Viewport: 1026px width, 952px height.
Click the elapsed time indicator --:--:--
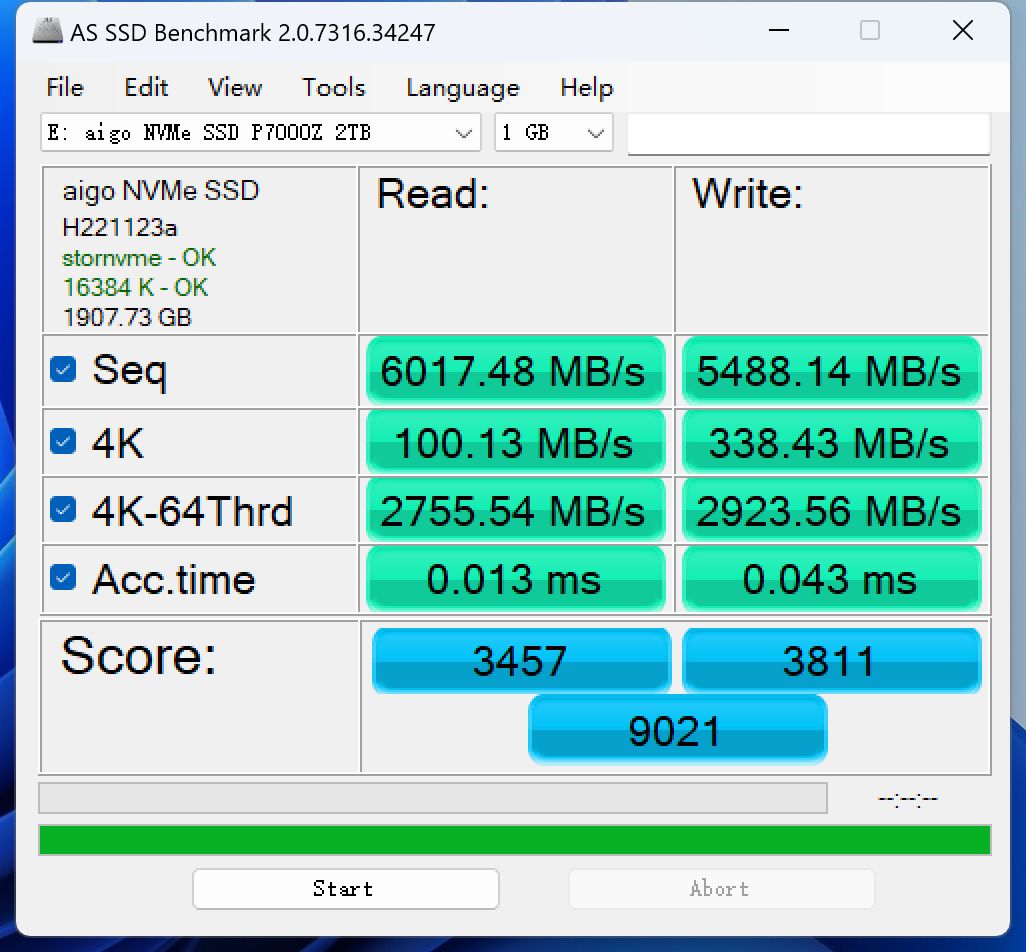click(908, 799)
